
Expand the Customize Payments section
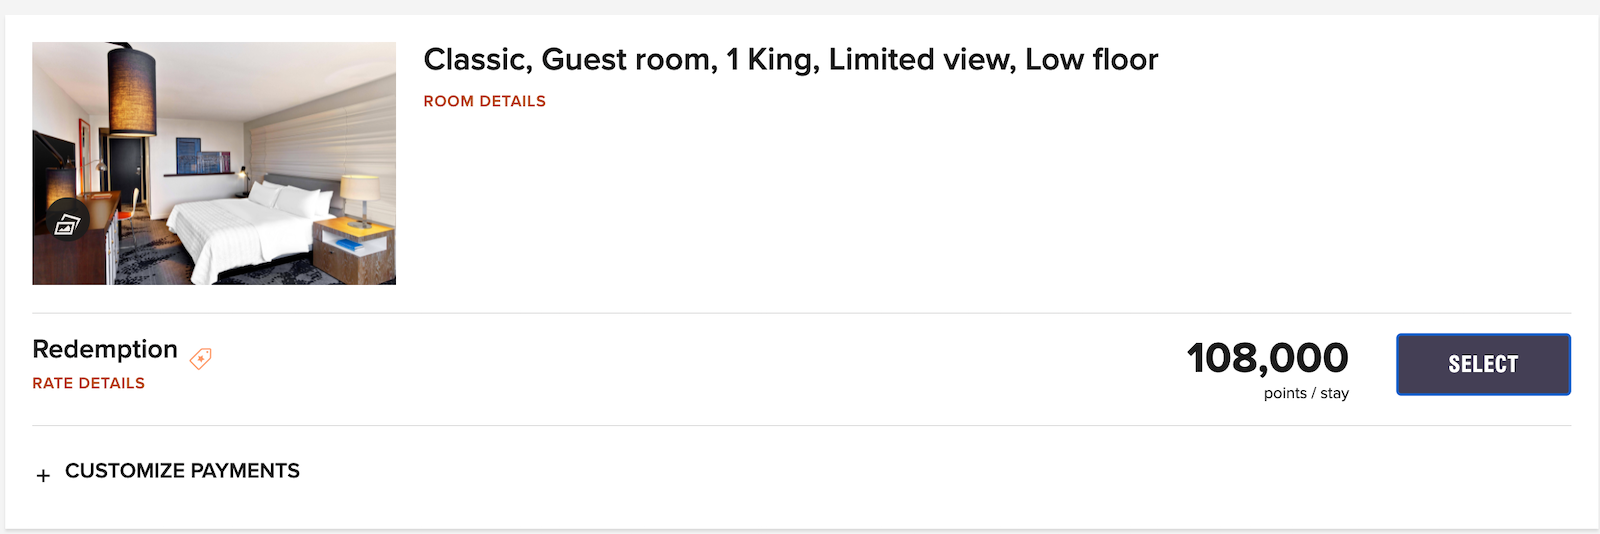(182, 471)
